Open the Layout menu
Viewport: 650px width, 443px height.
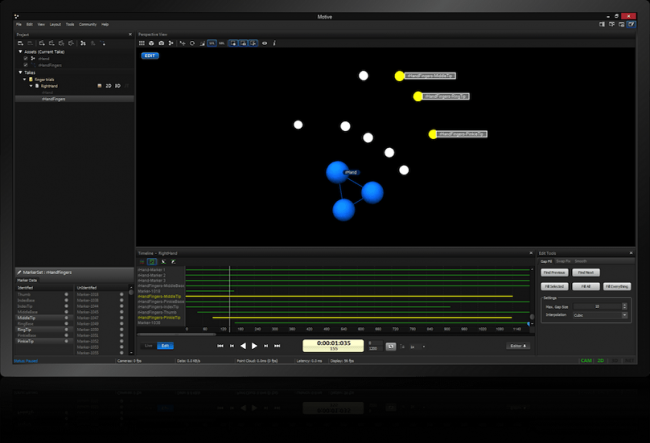(x=55, y=24)
